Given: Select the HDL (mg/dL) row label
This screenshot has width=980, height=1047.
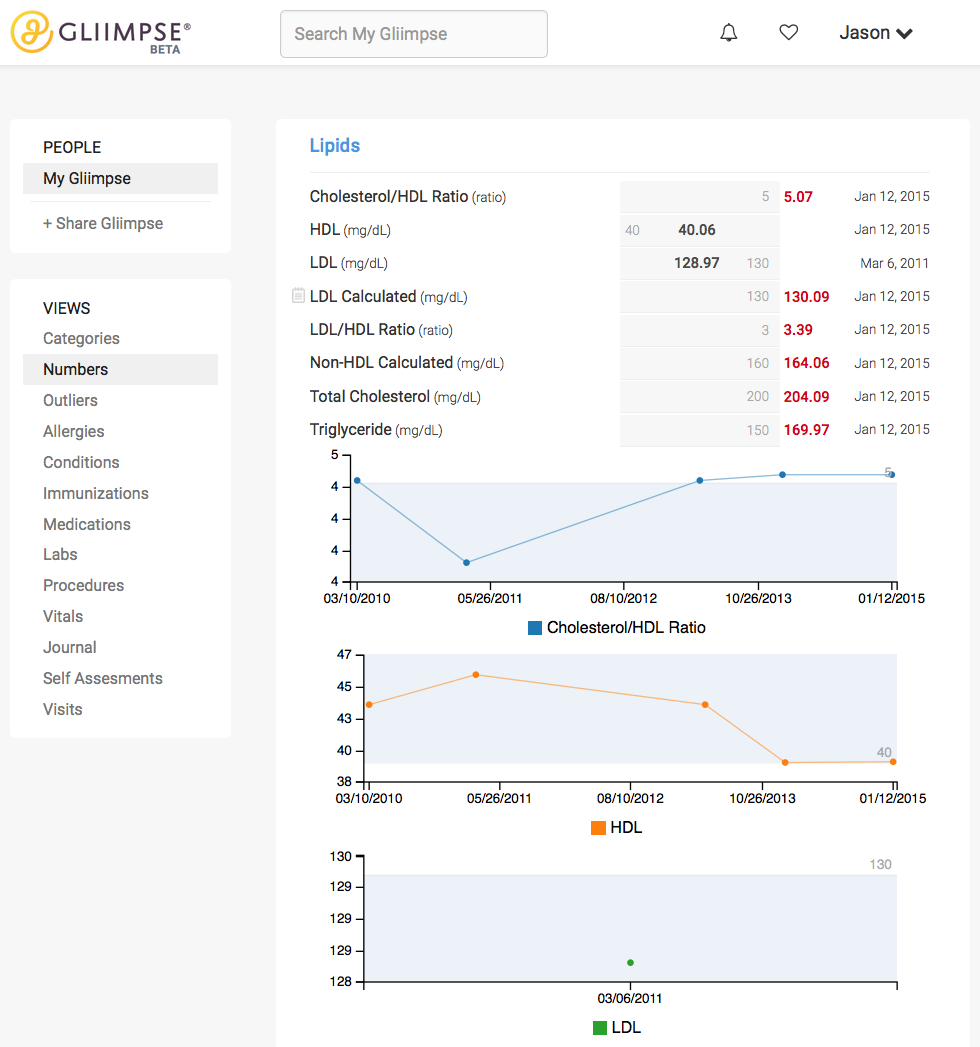Looking at the screenshot, I should [350, 230].
